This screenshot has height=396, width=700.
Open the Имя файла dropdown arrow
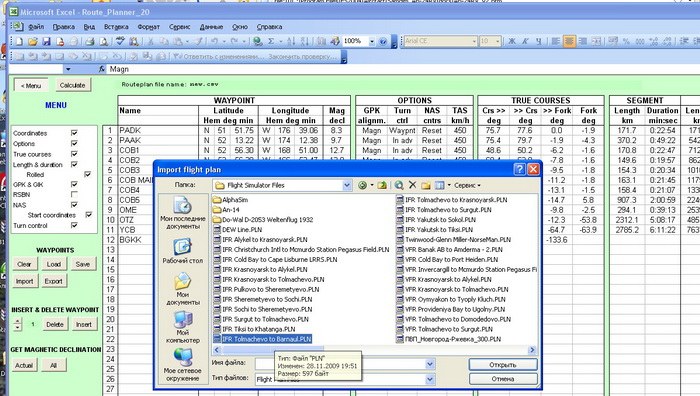tap(430, 364)
